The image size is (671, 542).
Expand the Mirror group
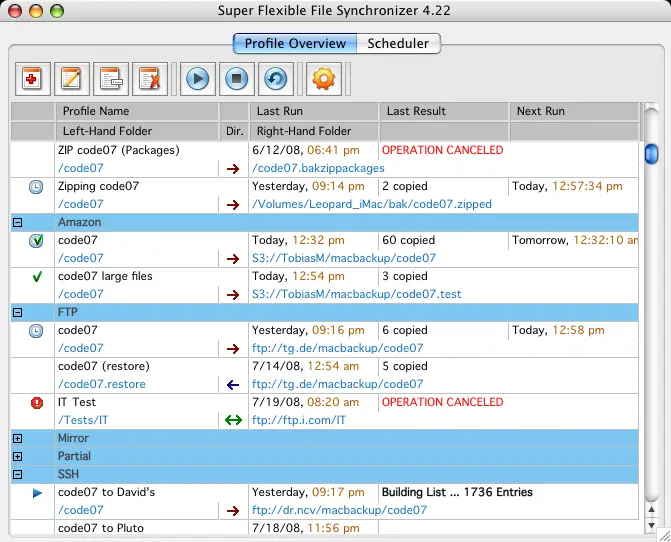pos(18,438)
